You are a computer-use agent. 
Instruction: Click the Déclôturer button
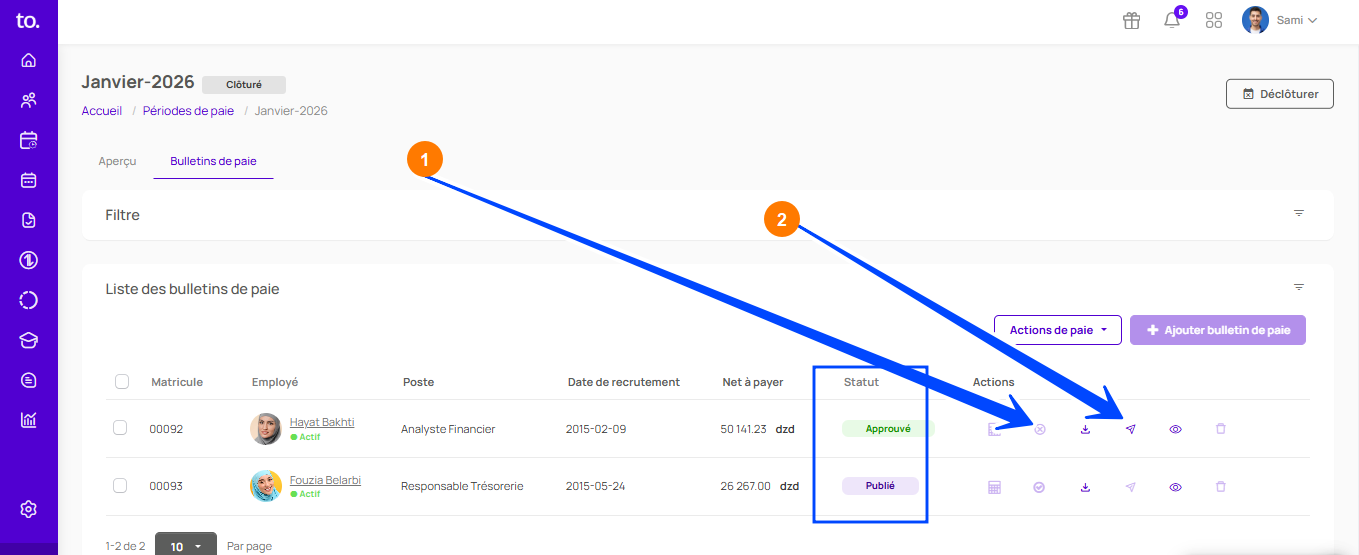1279,94
